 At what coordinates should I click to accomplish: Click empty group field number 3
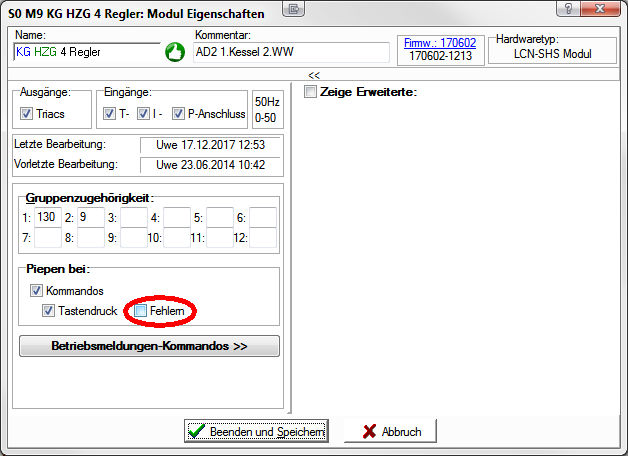[133, 217]
